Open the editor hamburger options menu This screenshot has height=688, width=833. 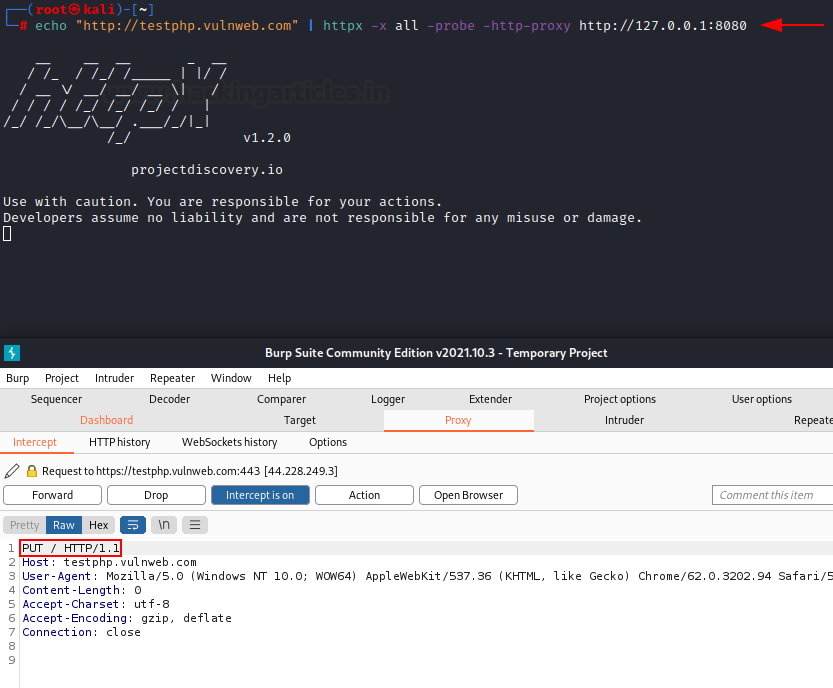(195, 525)
